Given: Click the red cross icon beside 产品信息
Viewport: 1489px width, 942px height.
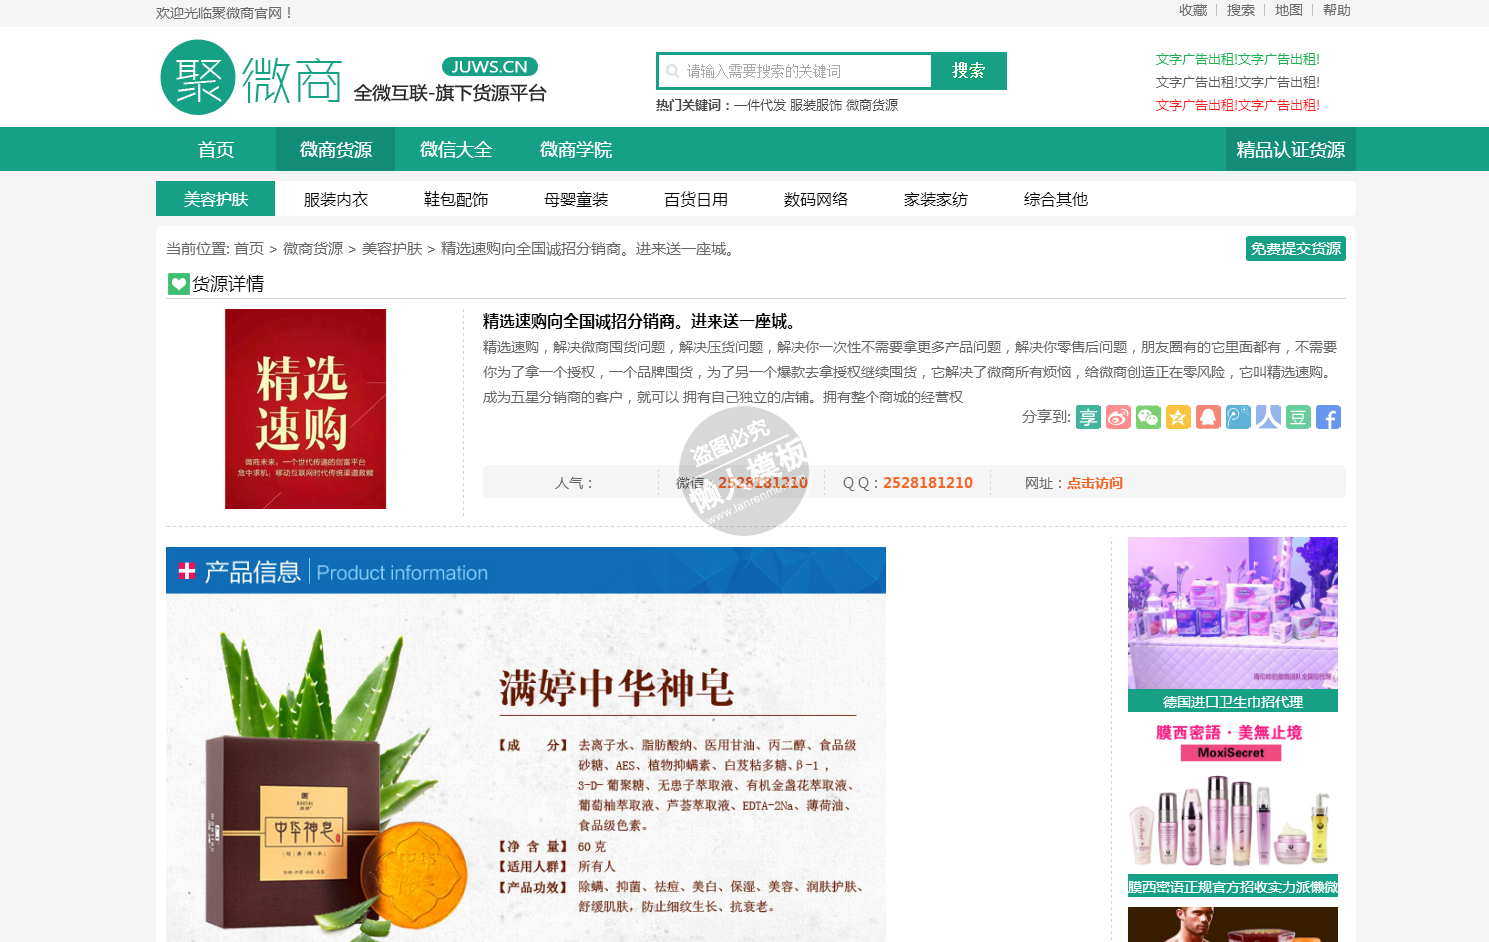Looking at the screenshot, I should click(x=187, y=571).
